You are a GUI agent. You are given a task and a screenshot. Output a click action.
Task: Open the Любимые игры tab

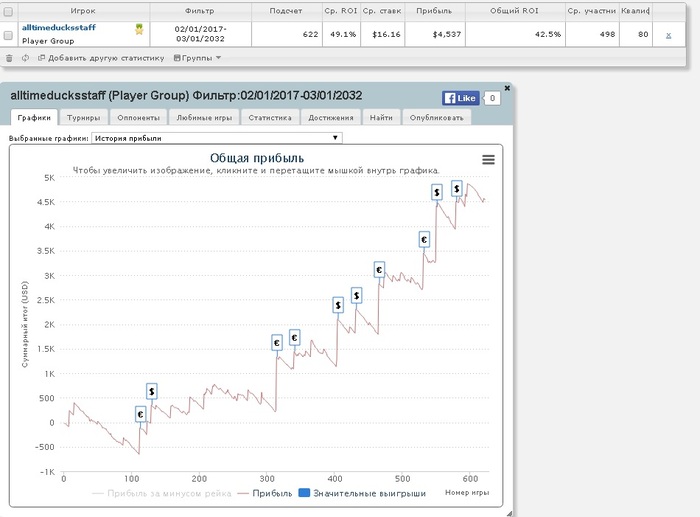[204, 117]
